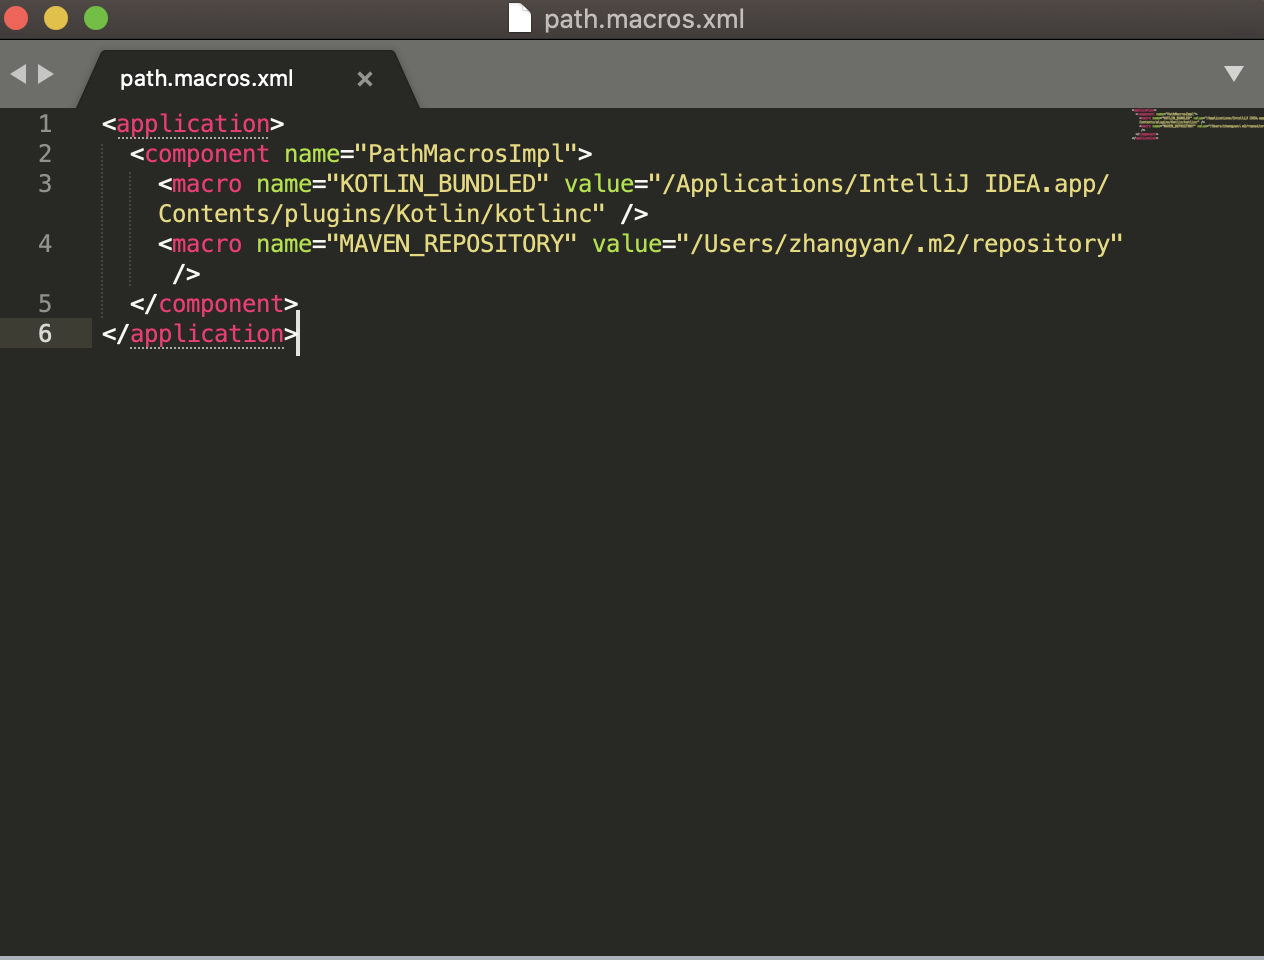Click the left tab navigation arrow
This screenshot has width=1264, height=960.
coord(17,74)
